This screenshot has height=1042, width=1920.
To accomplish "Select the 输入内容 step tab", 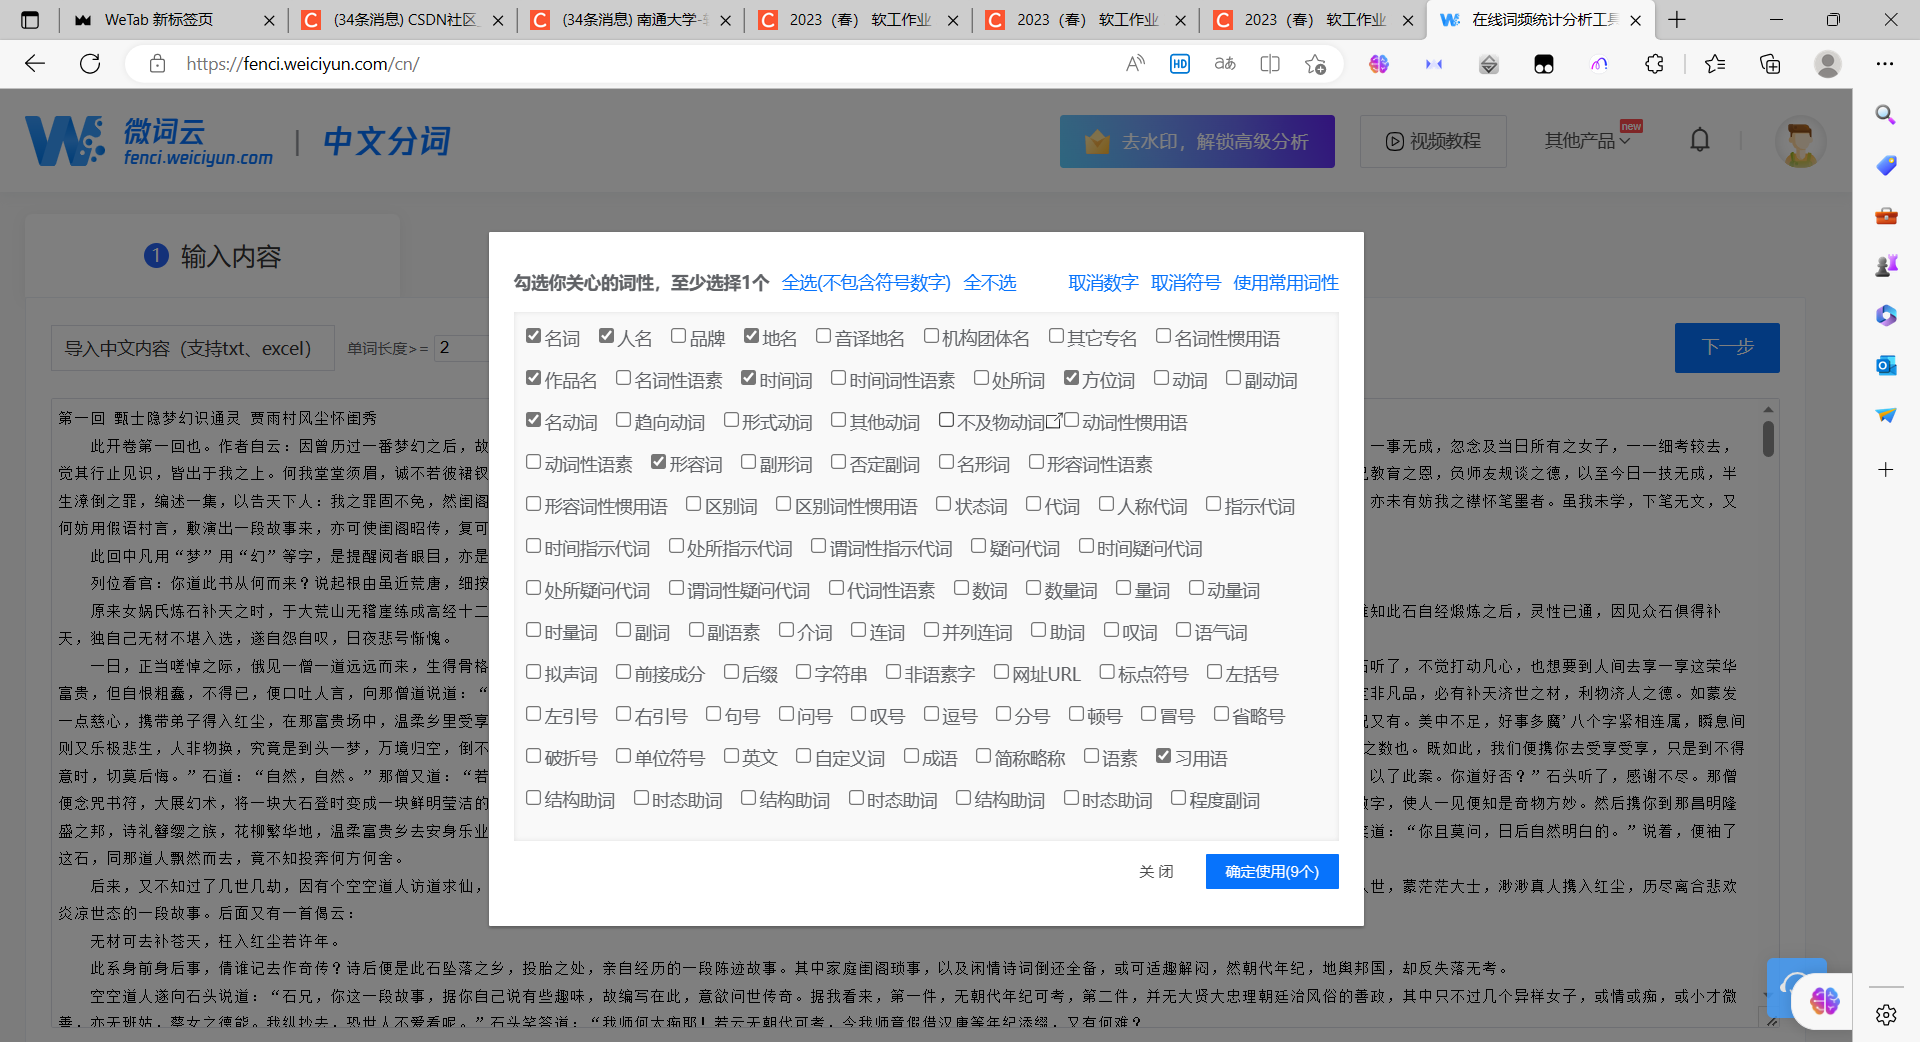I will [212, 256].
